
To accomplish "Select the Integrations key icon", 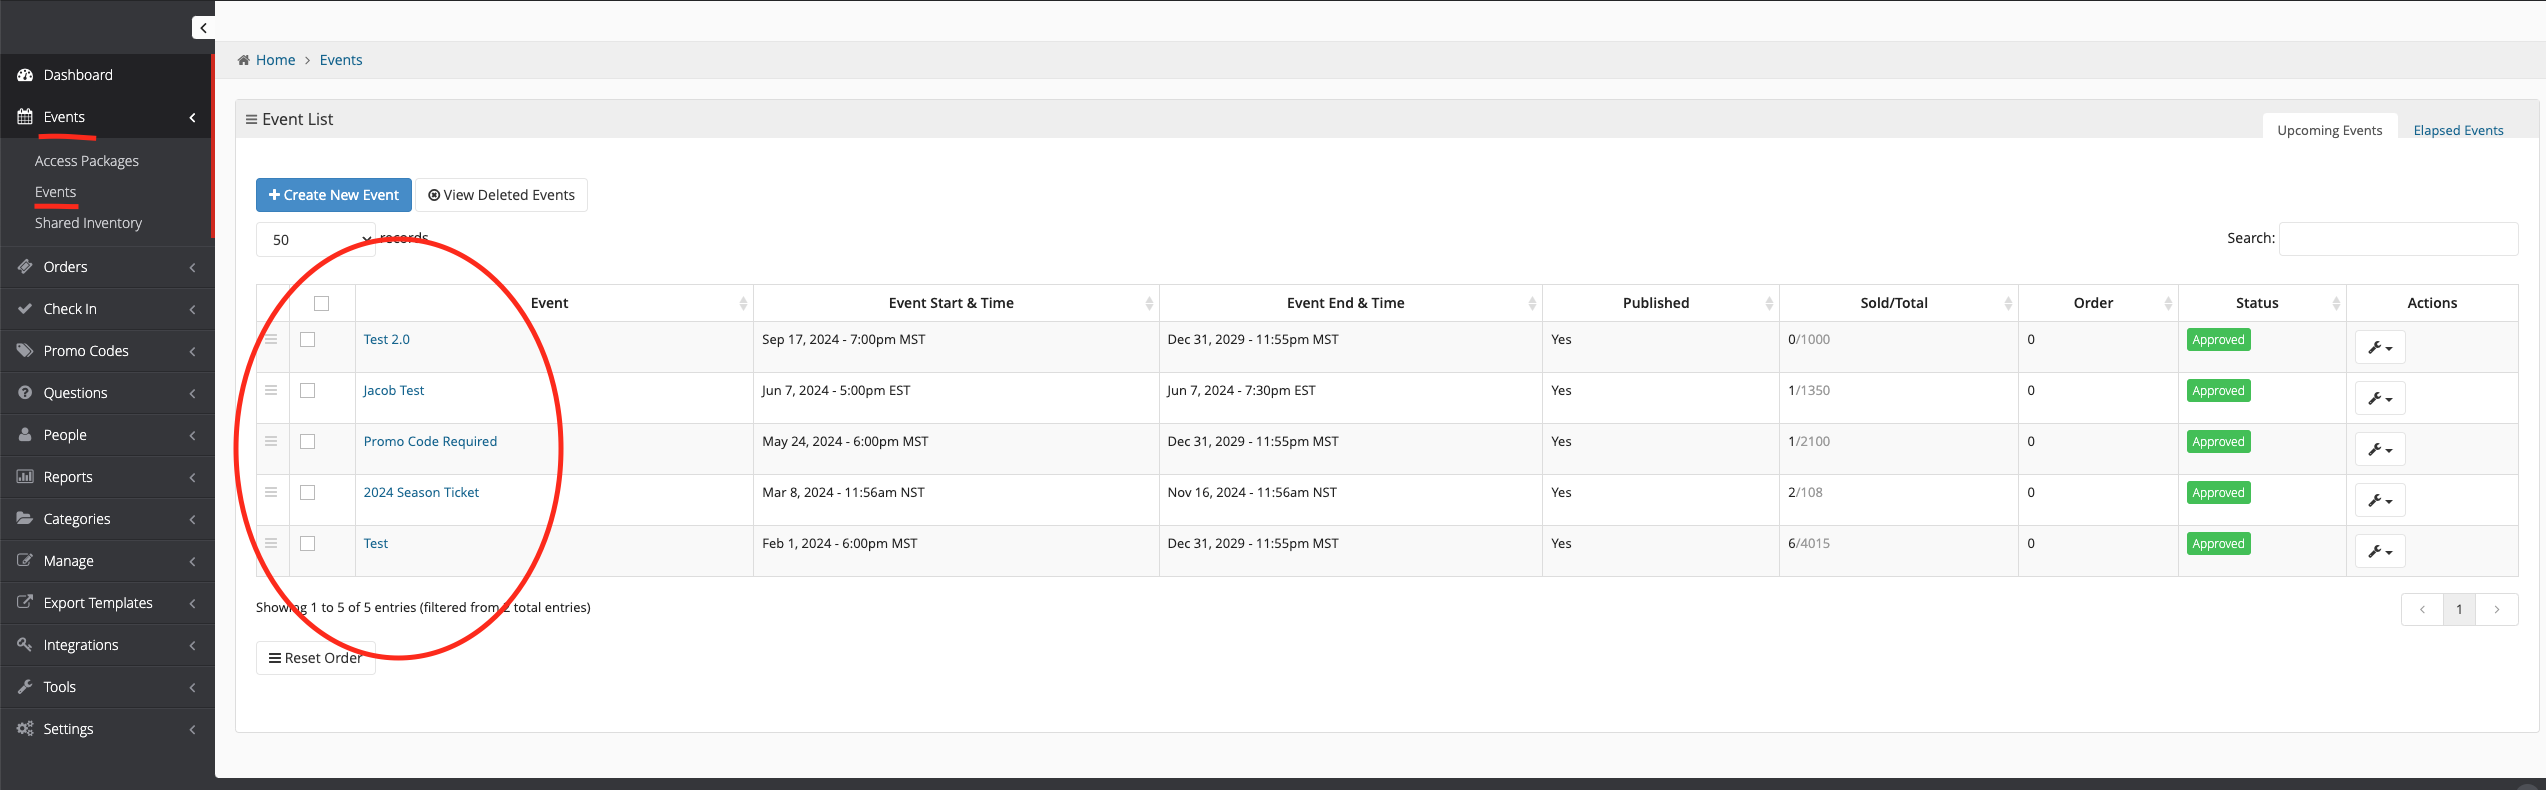I will pos(25,645).
